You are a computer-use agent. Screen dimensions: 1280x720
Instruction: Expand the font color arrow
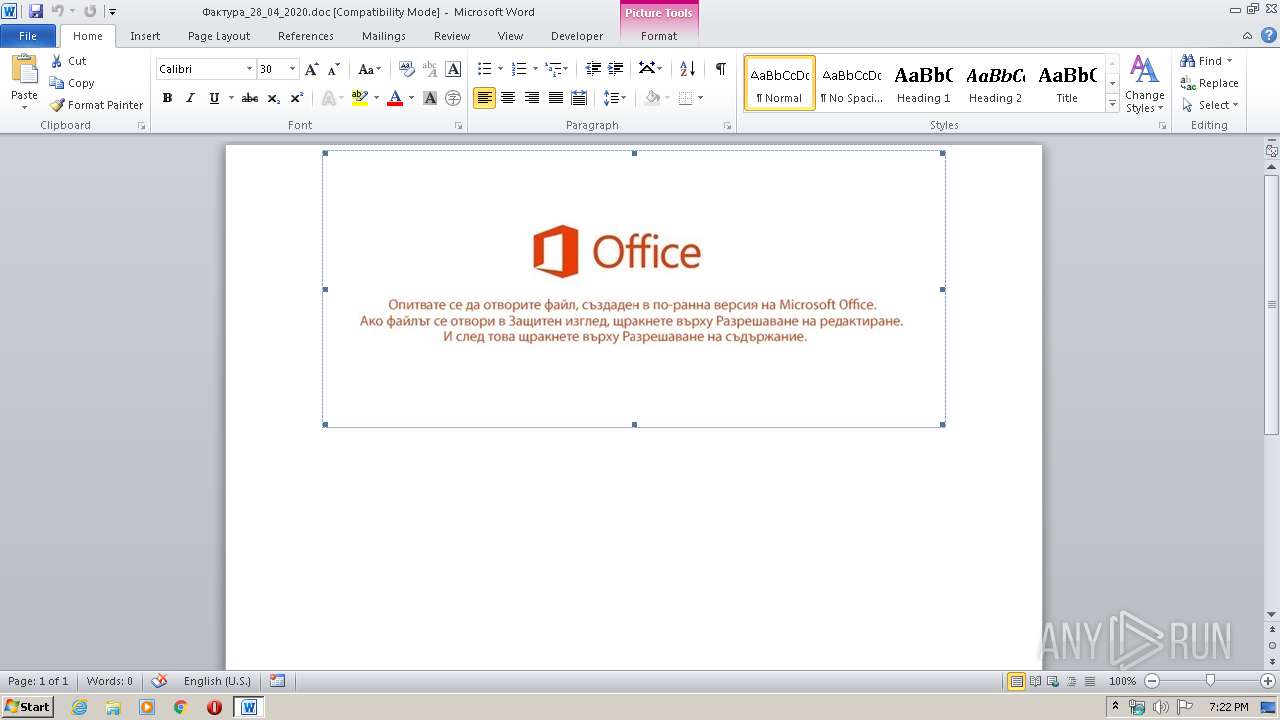click(411, 98)
